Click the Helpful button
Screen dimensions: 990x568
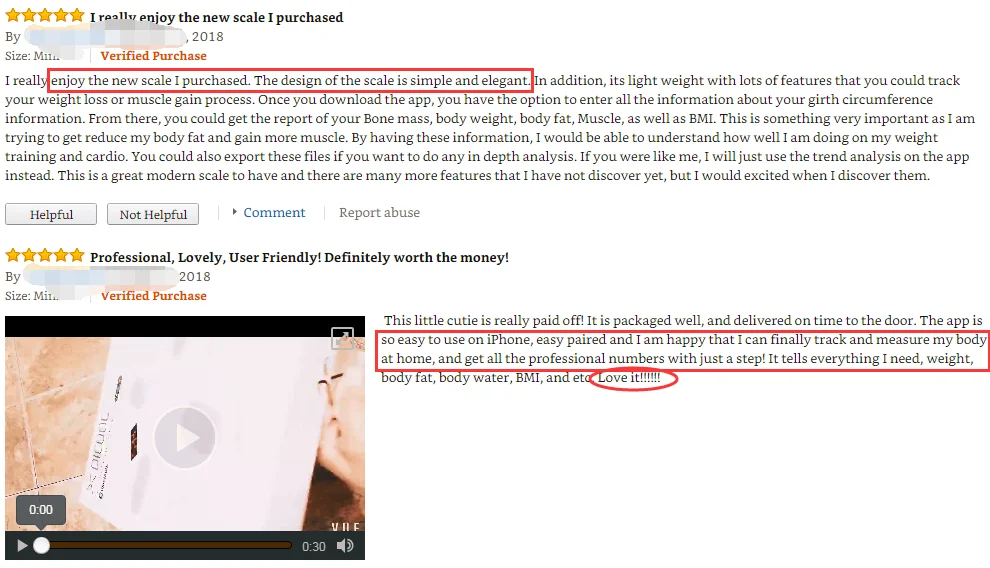coord(51,214)
